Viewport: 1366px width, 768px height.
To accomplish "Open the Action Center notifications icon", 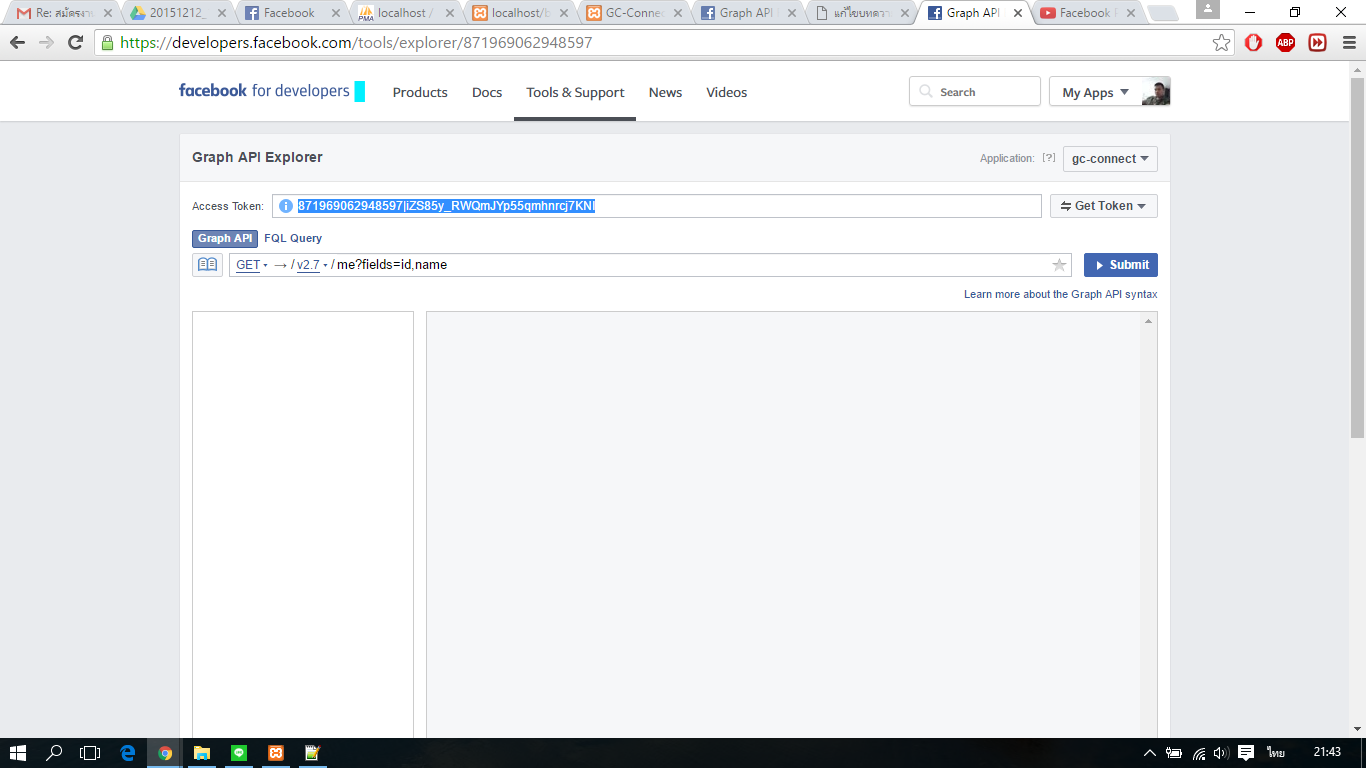I will click(x=1246, y=753).
